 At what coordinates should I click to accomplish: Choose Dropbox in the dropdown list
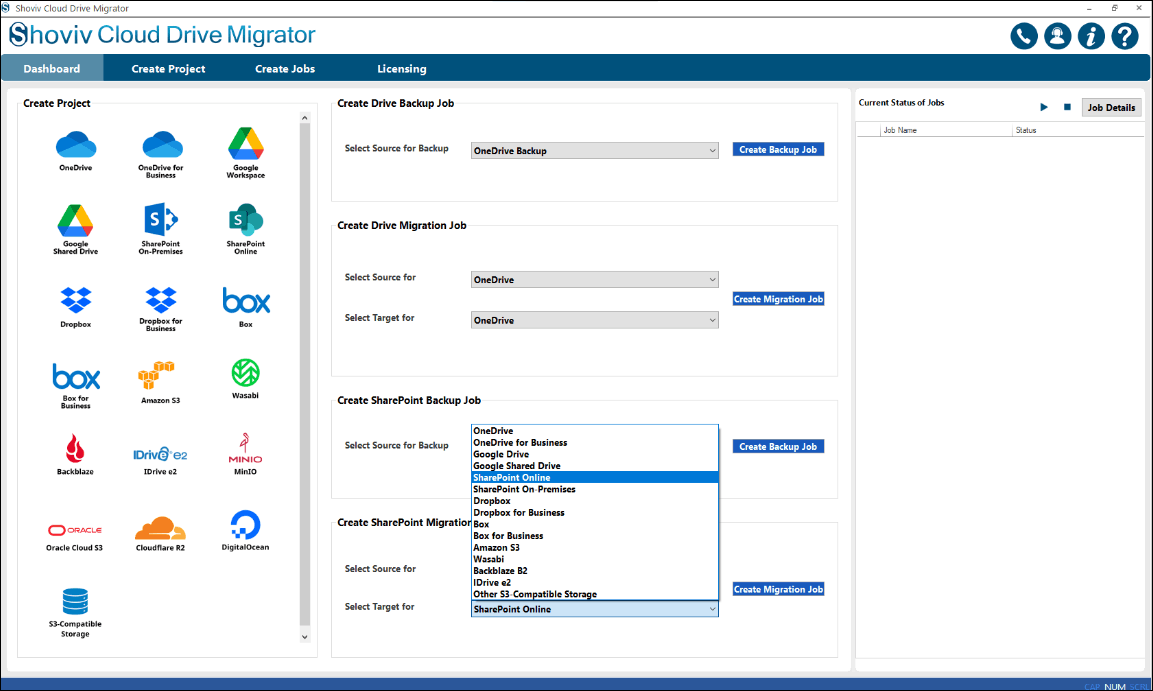[x=594, y=501]
